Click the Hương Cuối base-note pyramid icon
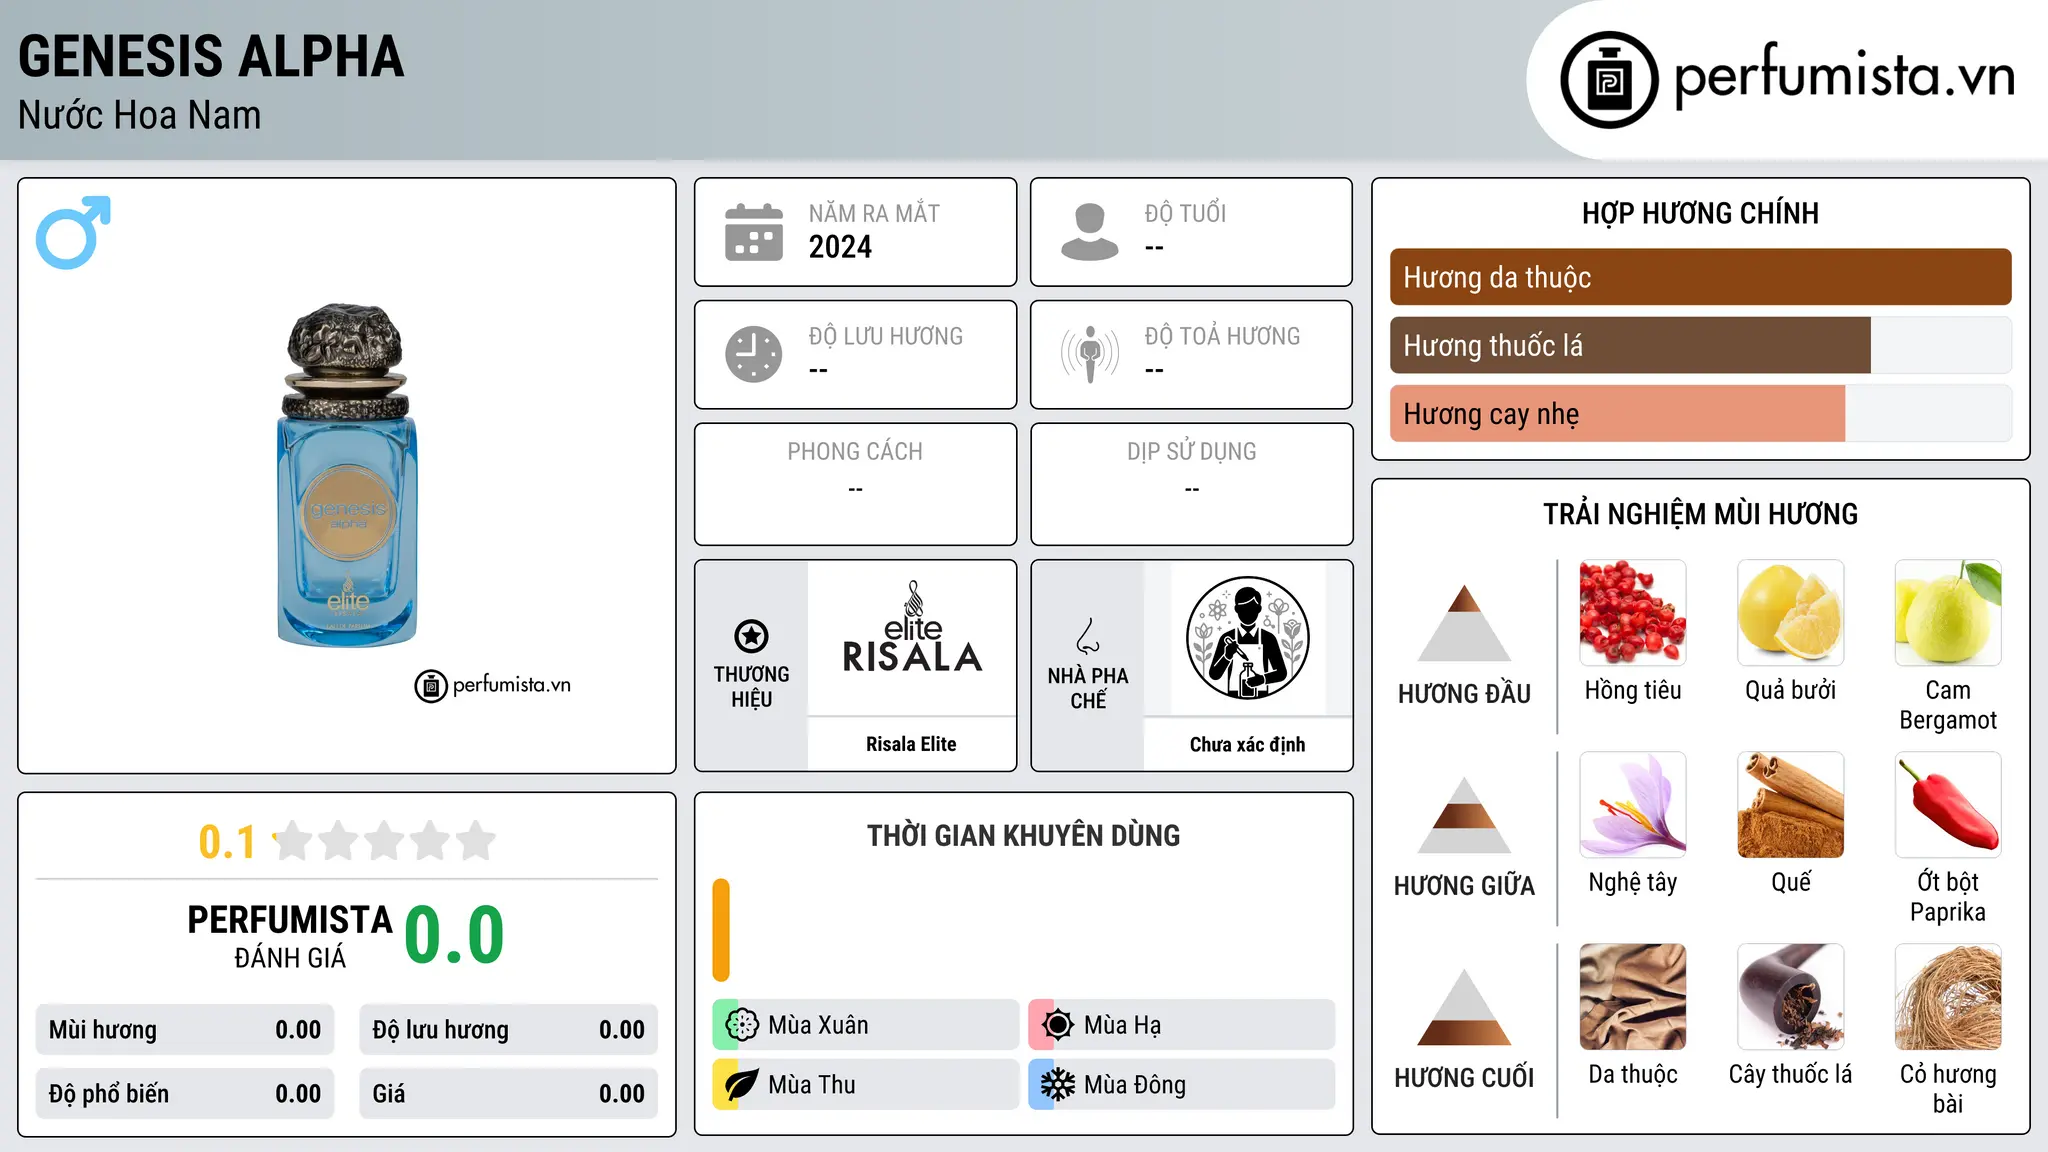 click(1464, 1006)
